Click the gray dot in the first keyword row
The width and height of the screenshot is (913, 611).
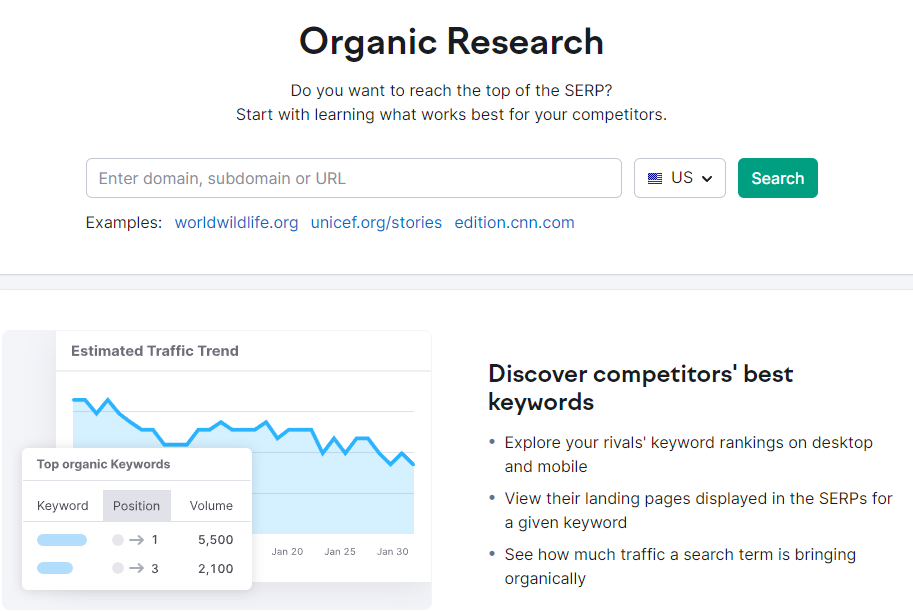tap(118, 540)
